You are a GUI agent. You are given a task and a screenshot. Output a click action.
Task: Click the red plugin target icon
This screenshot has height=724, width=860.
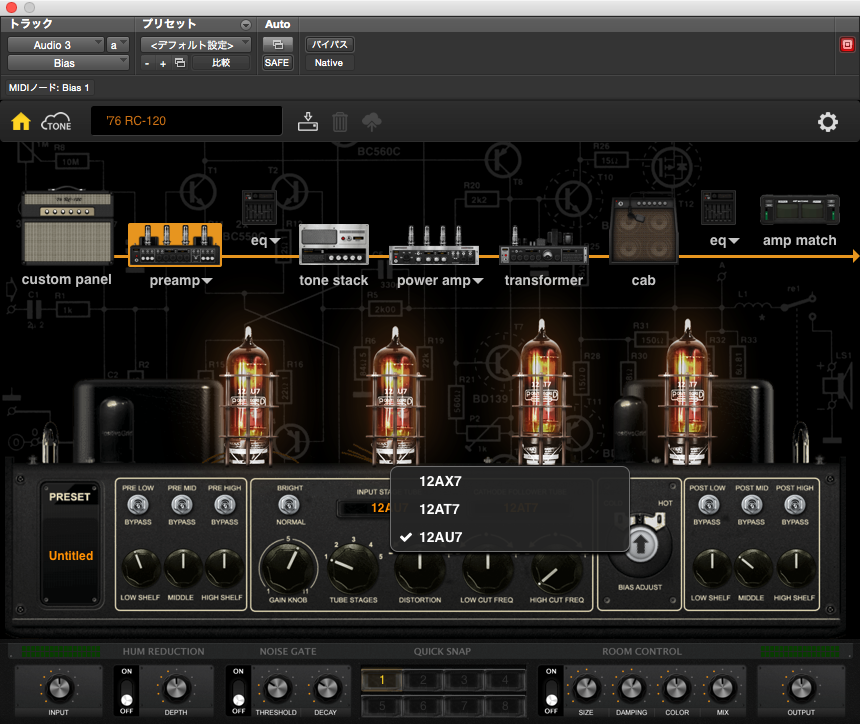pyautogui.click(x=847, y=45)
